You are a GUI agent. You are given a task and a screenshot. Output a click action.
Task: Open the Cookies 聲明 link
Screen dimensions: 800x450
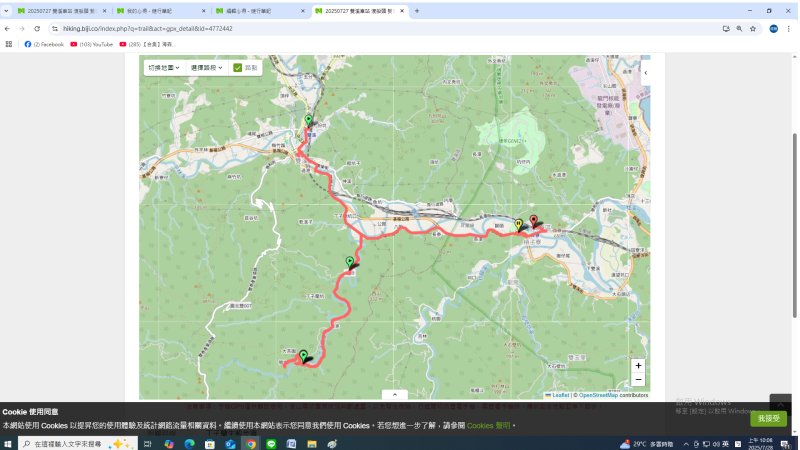[x=488, y=426]
